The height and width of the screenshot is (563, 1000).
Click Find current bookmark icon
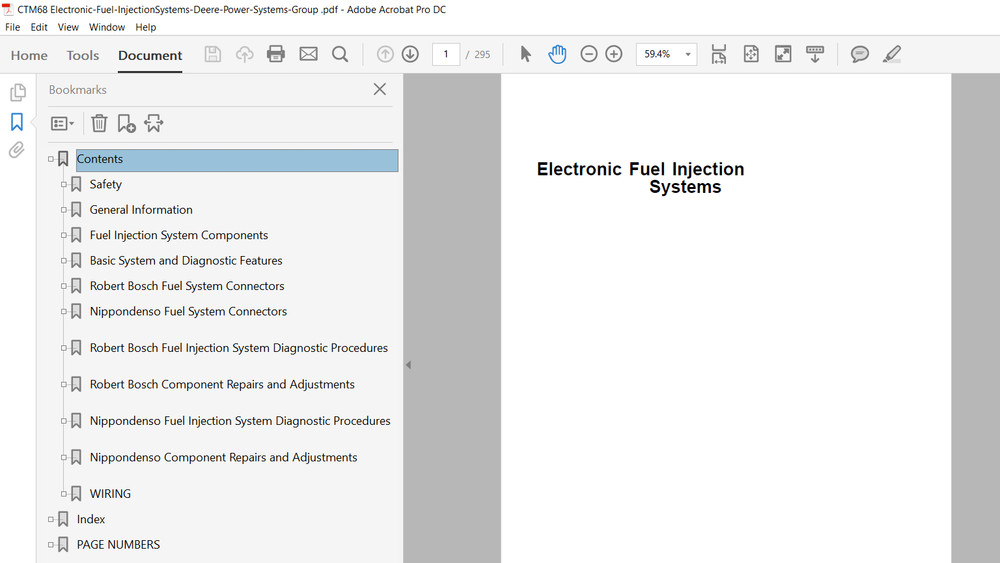(154, 123)
